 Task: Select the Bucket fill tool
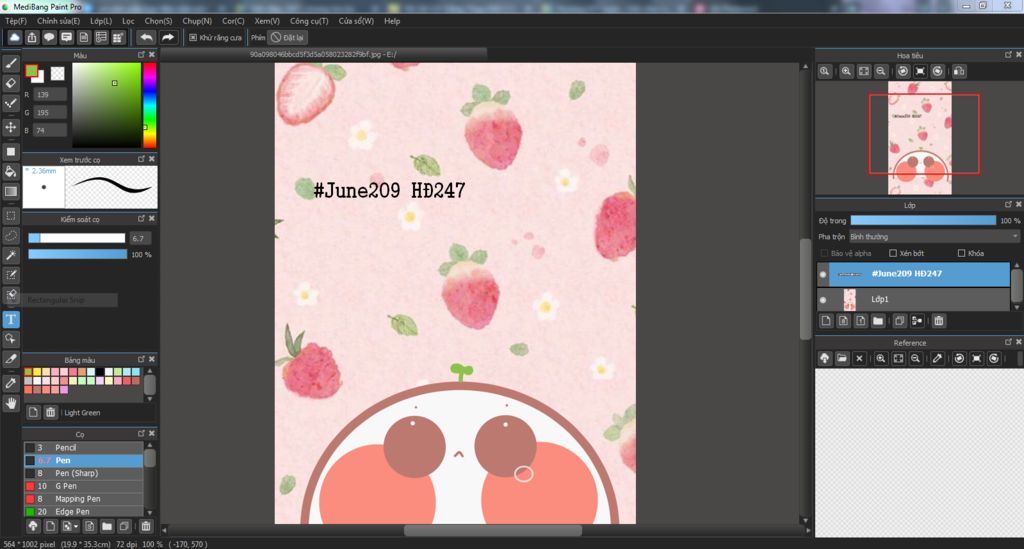pos(11,172)
